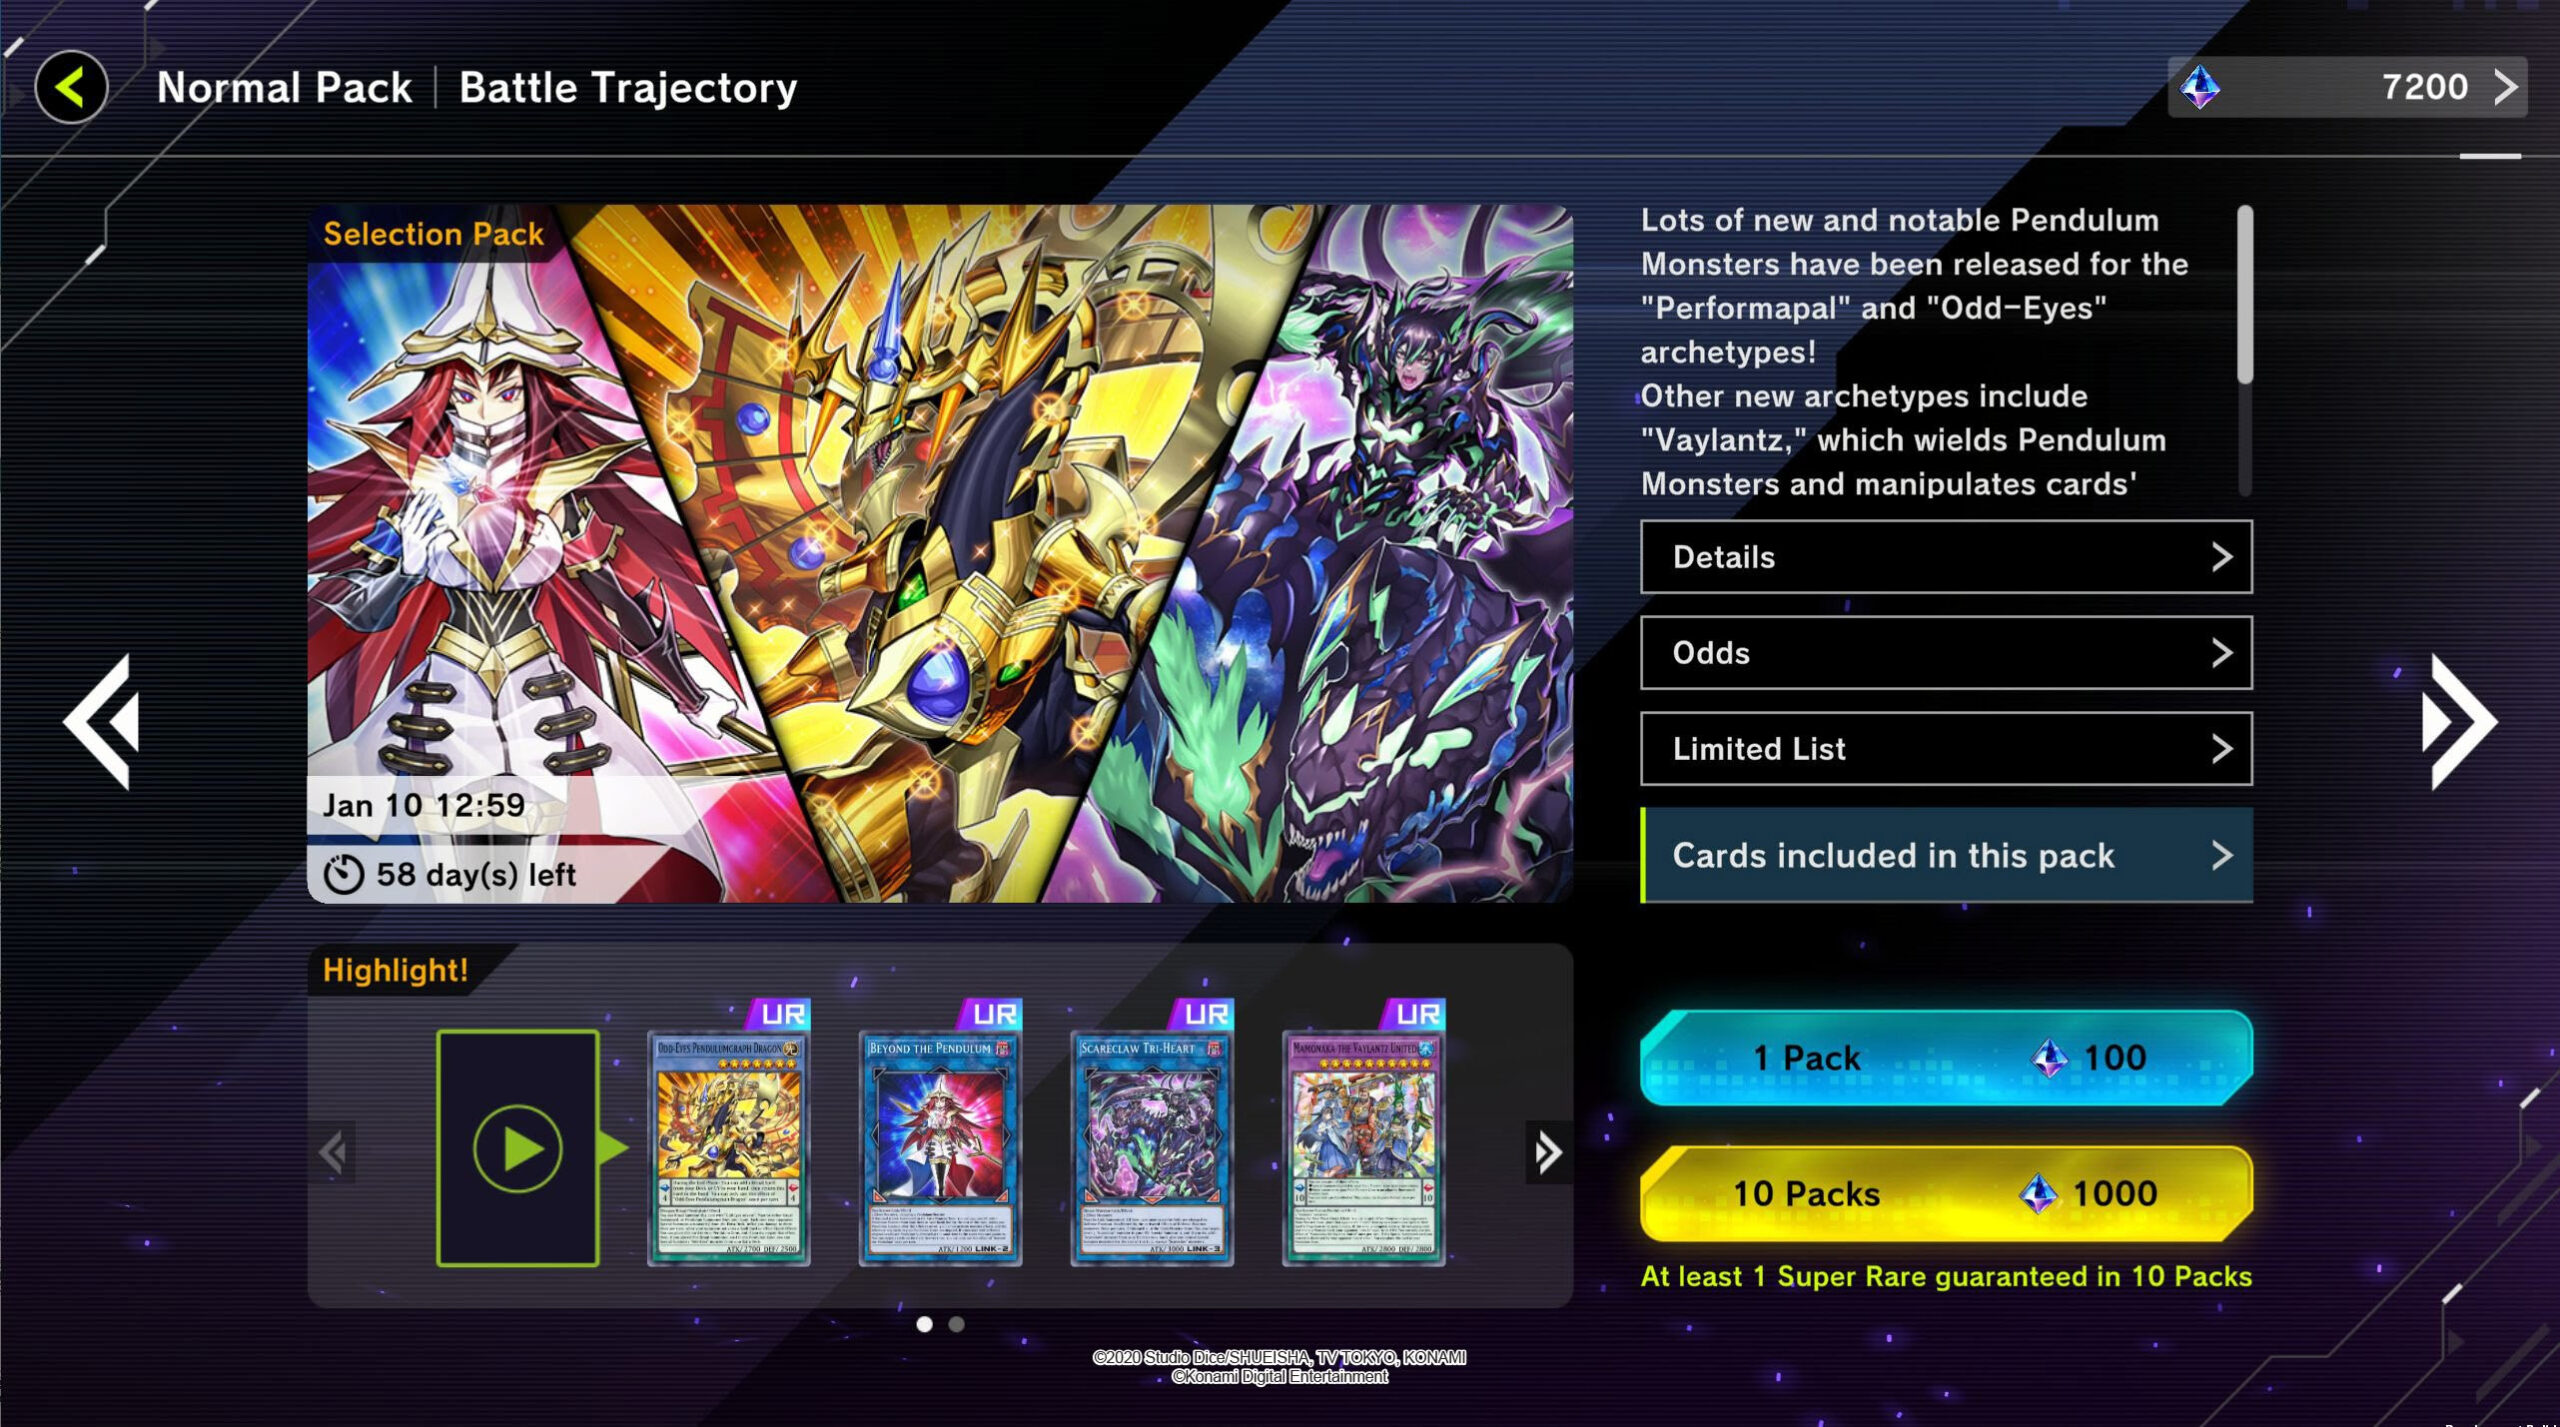The height and width of the screenshot is (1427, 2560).
Task: View Odd-Eyes Pendulumgraph Dragon card
Action: pyautogui.click(x=729, y=1148)
